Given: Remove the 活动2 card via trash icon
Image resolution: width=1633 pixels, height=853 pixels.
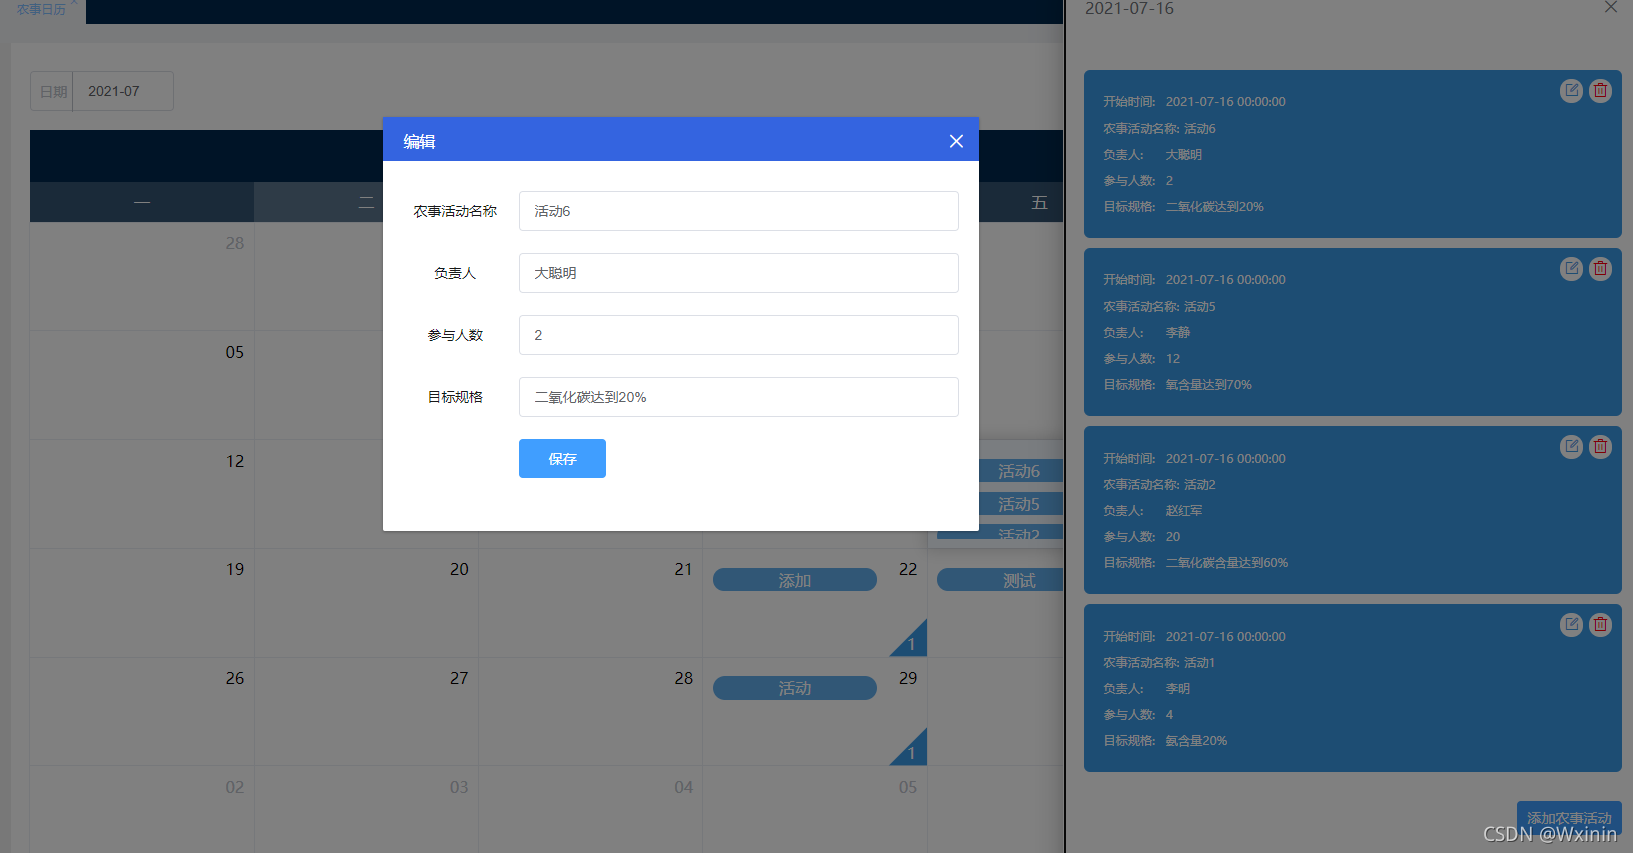Looking at the screenshot, I should pos(1600,447).
